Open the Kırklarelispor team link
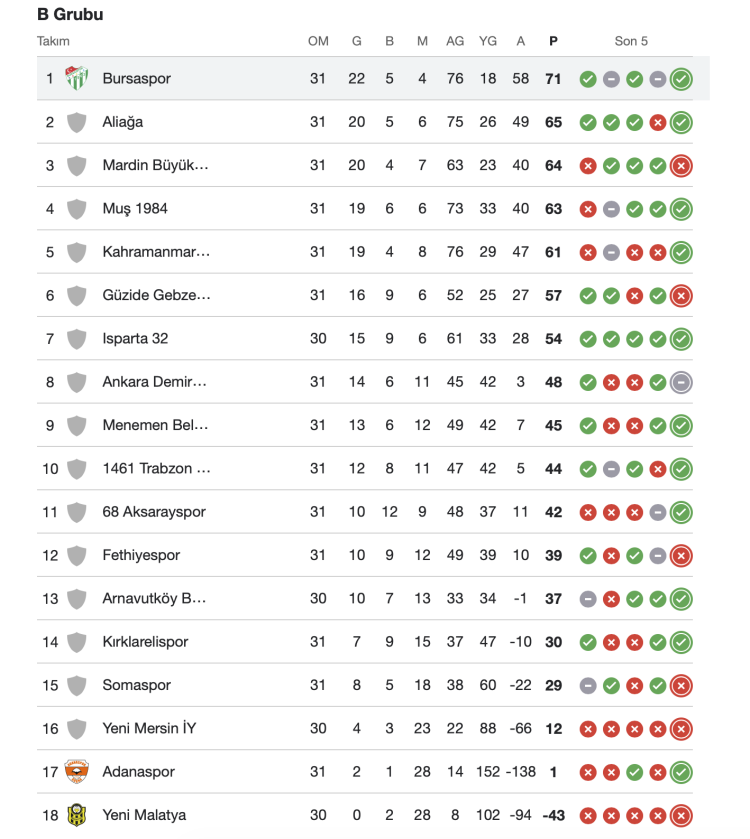Viewport: 750px width, 839px height. point(145,642)
